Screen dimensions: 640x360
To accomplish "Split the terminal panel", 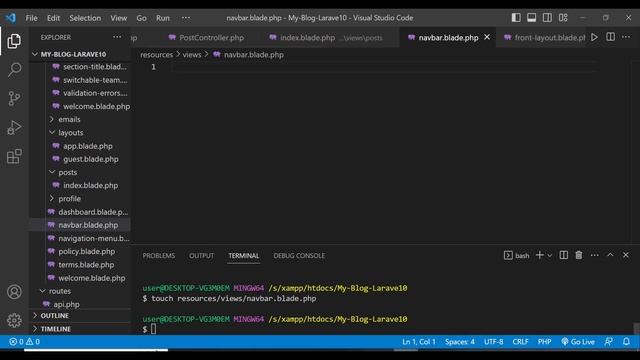I will [x=564, y=255].
